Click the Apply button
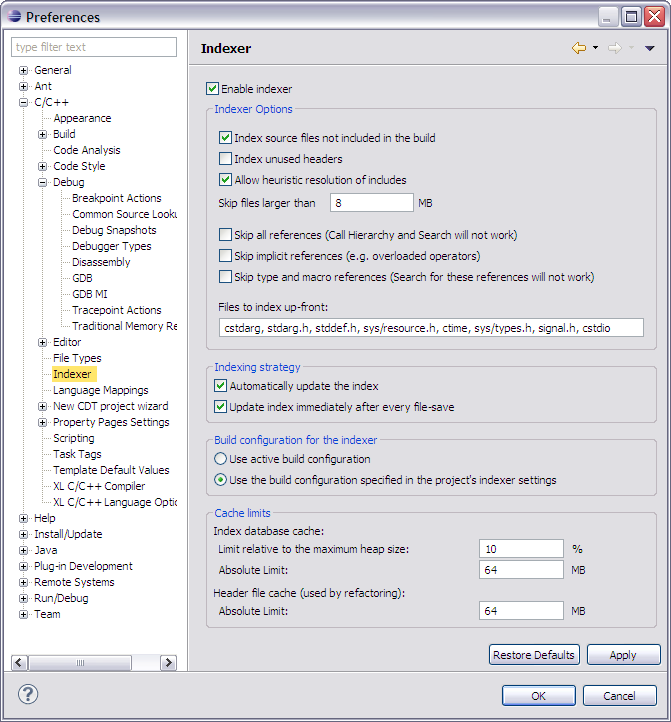Screen dimensions: 671x722 point(624,655)
